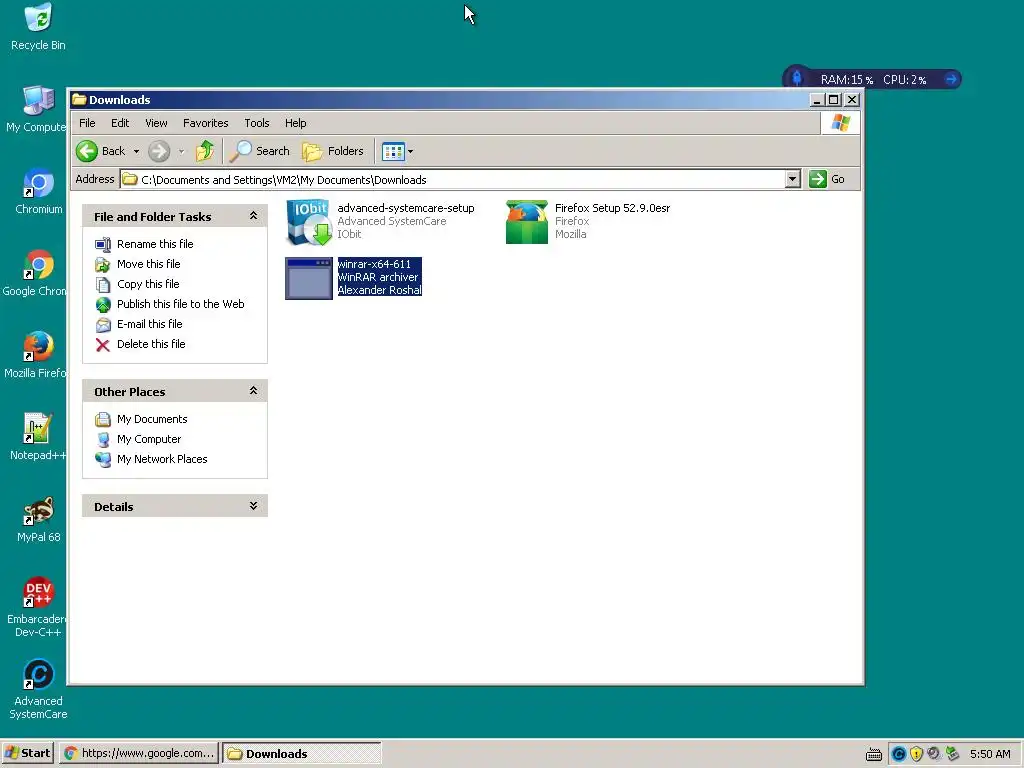1024x768 pixels.
Task: Click the Firefox Setup 52.9.0esr file name
Action: click(x=613, y=208)
